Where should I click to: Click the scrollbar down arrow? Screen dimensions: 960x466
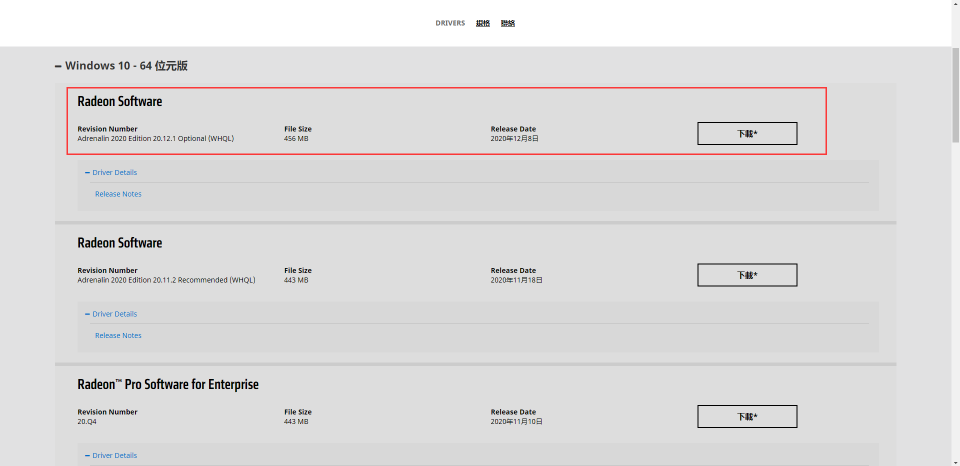[x=955, y=461]
